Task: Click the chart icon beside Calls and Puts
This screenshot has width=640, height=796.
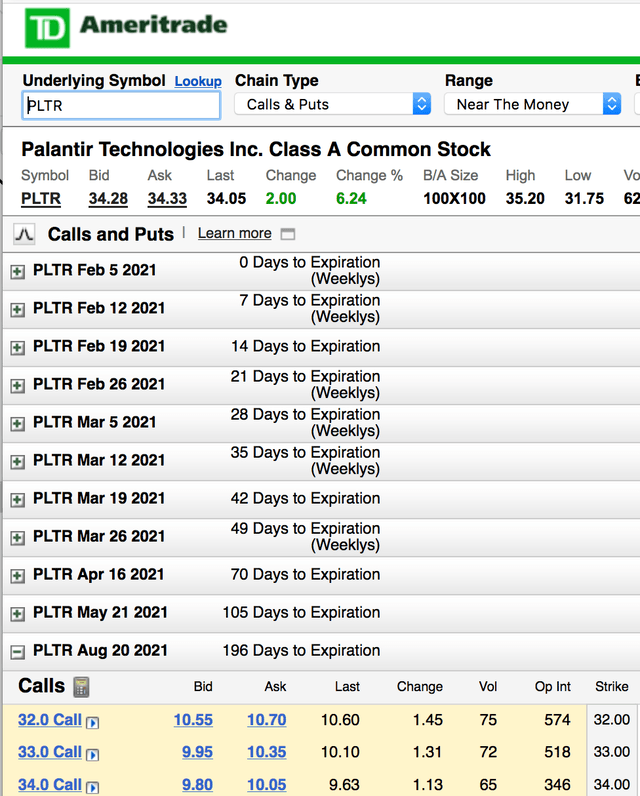Action: pyautogui.click(x=24, y=234)
